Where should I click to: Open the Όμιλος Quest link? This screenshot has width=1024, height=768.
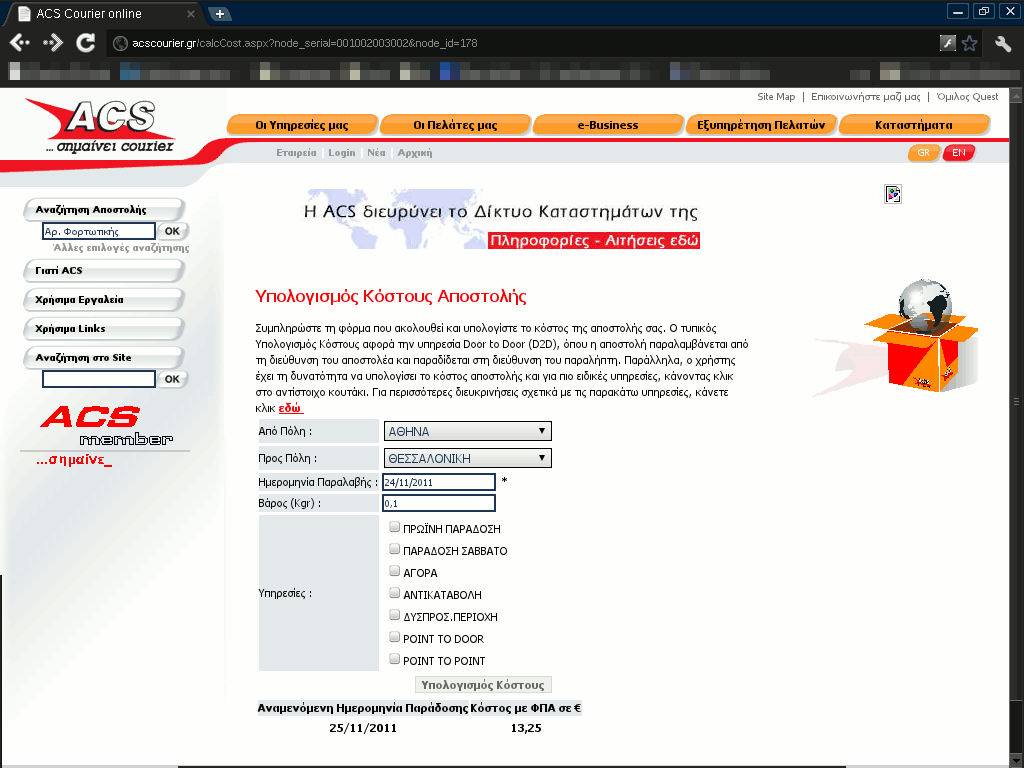tap(967, 97)
